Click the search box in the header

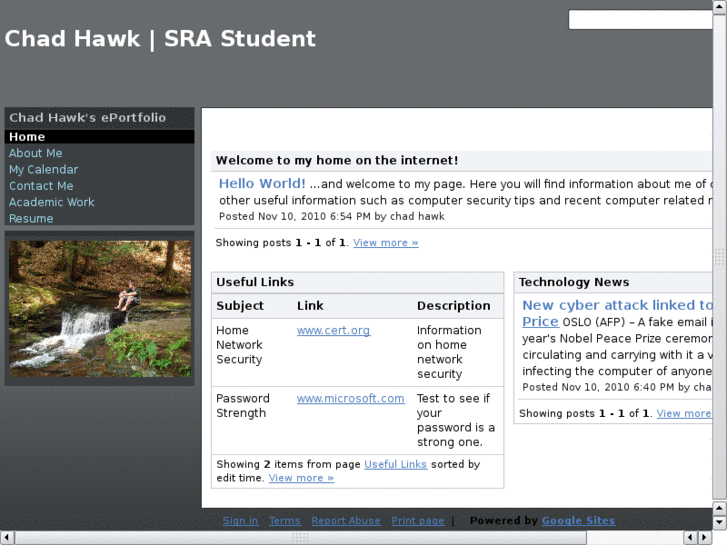pos(640,20)
